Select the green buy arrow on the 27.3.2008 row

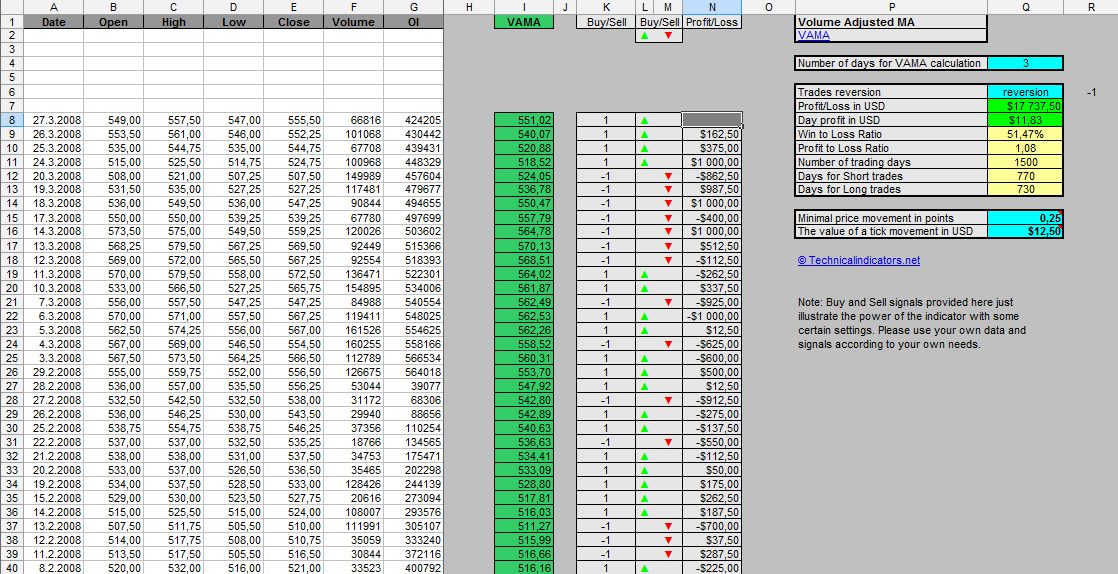pyautogui.click(x=645, y=121)
